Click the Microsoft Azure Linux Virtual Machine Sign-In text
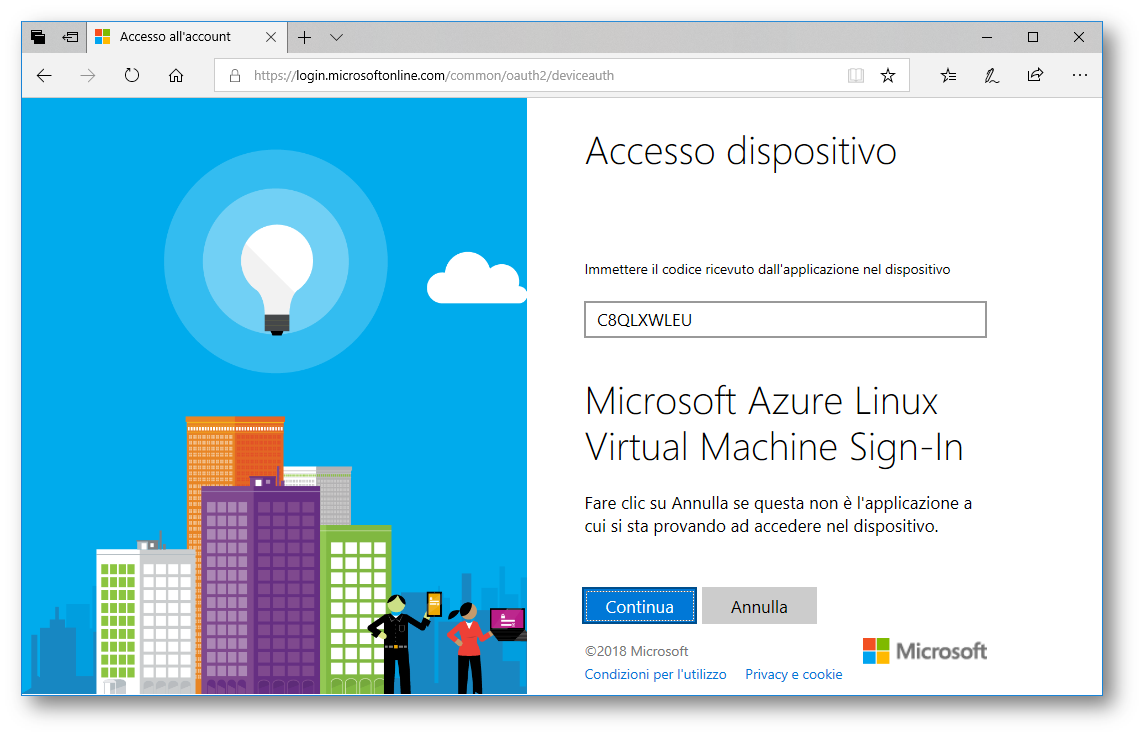The width and height of the screenshot is (1145, 738). coord(774,424)
